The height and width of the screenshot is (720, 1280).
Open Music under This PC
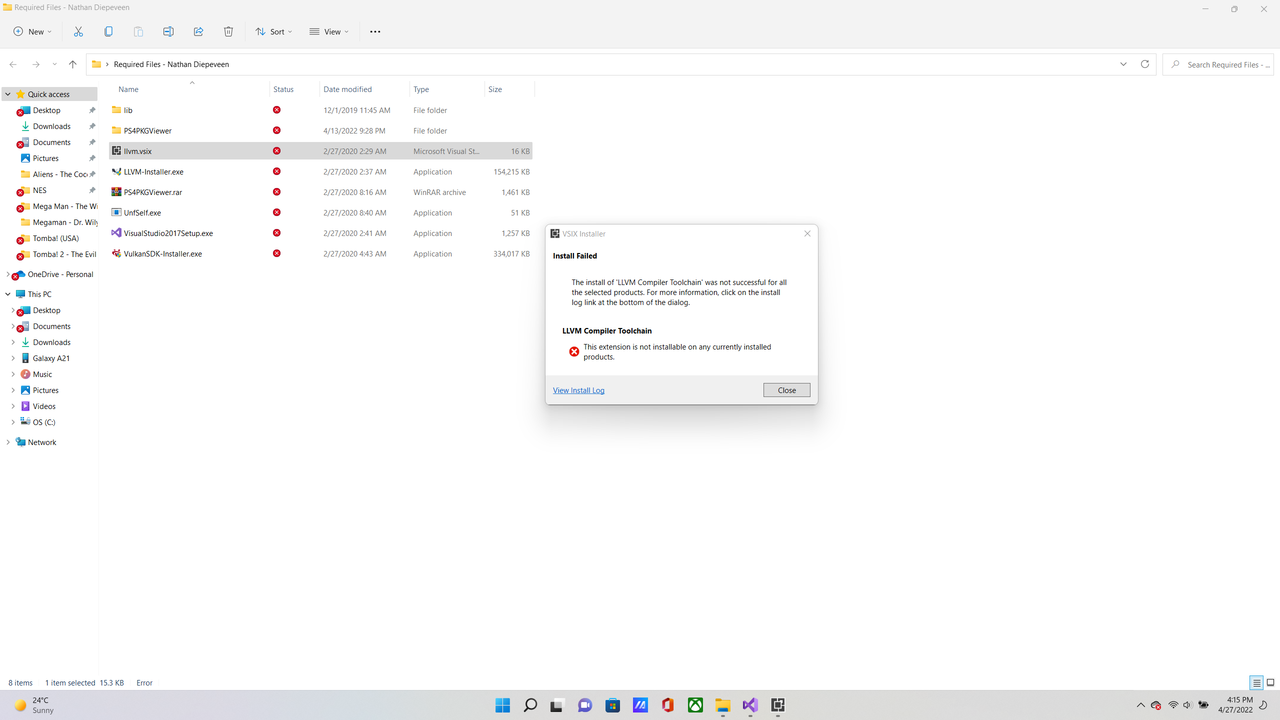coord(42,374)
